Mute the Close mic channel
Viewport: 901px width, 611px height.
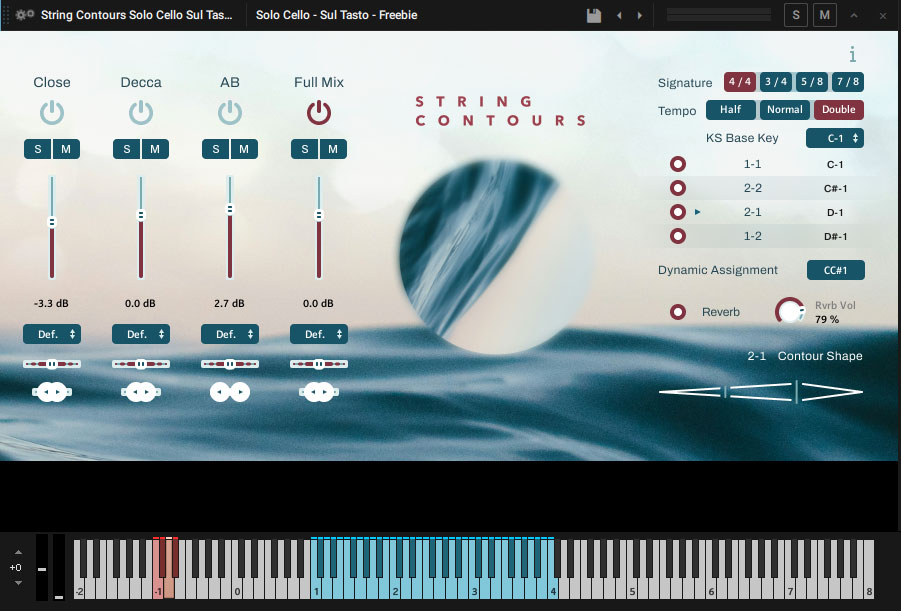click(x=66, y=149)
